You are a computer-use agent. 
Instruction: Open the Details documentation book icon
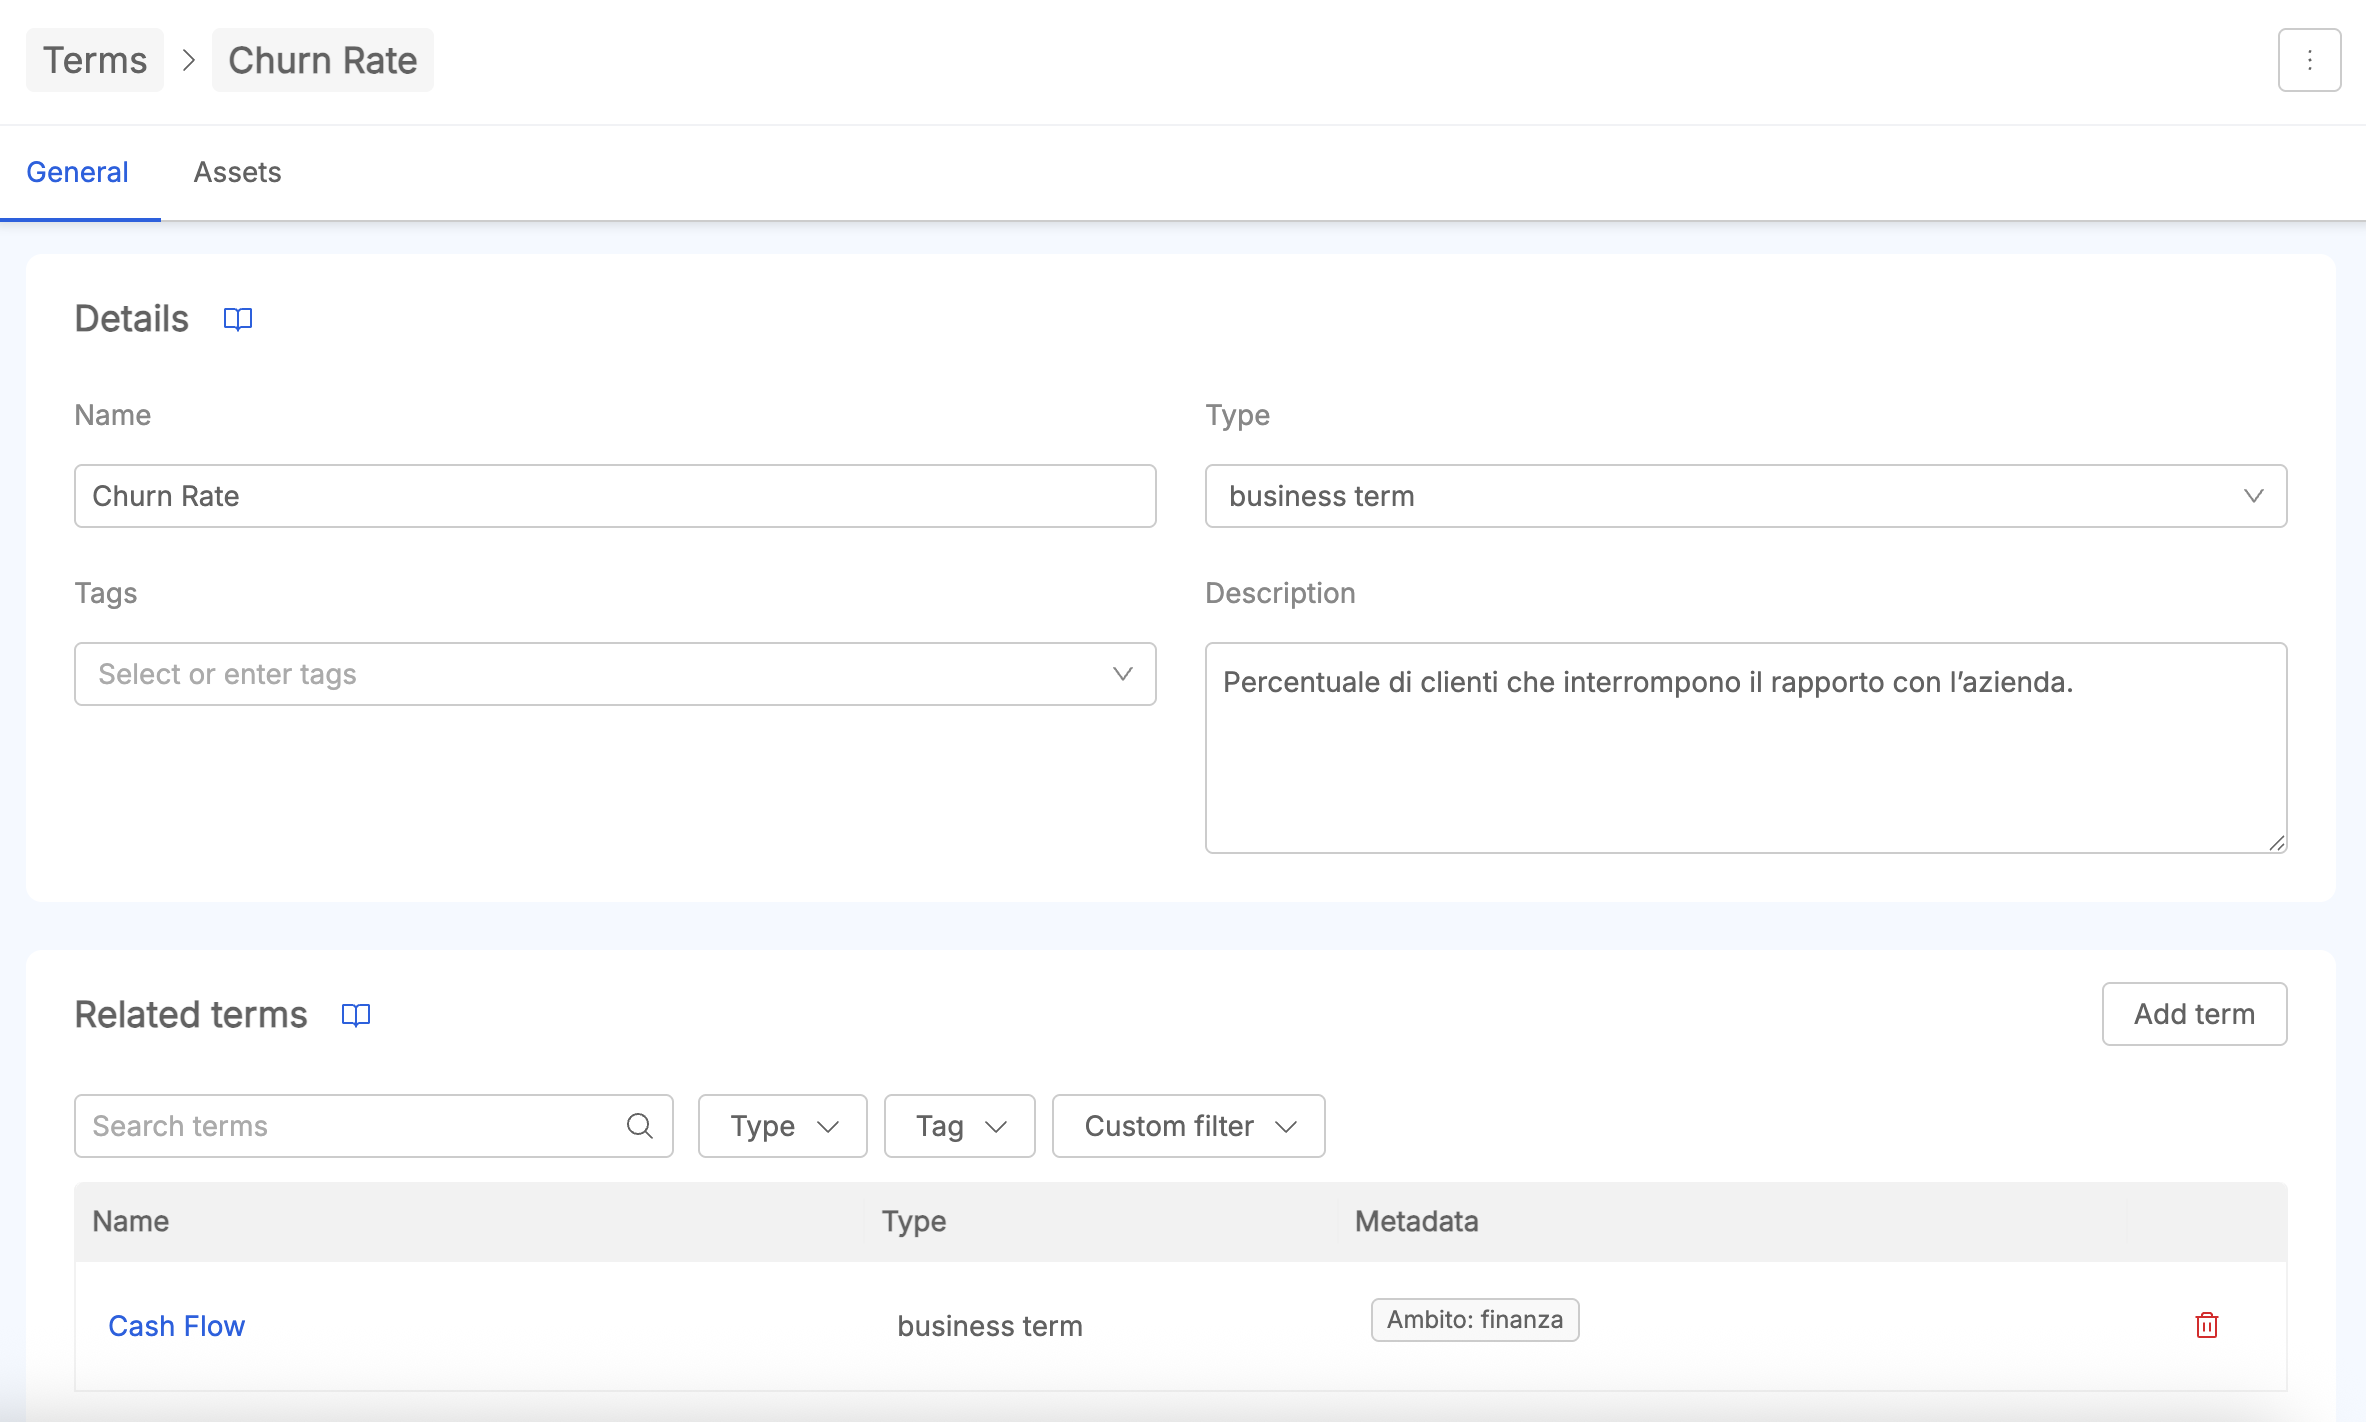(238, 319)
